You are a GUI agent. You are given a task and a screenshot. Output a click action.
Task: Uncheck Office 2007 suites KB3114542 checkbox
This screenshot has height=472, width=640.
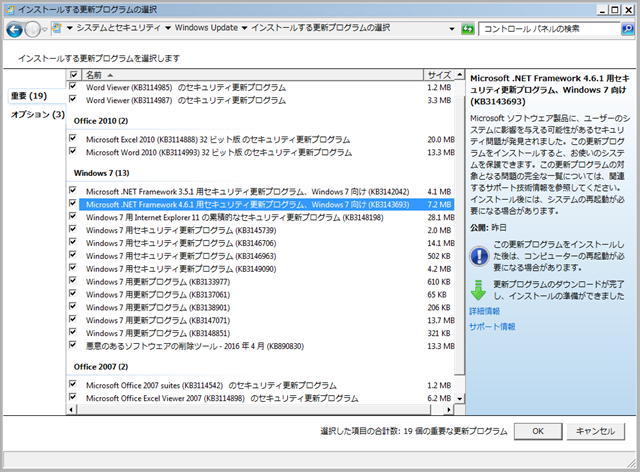click(73, 384)
